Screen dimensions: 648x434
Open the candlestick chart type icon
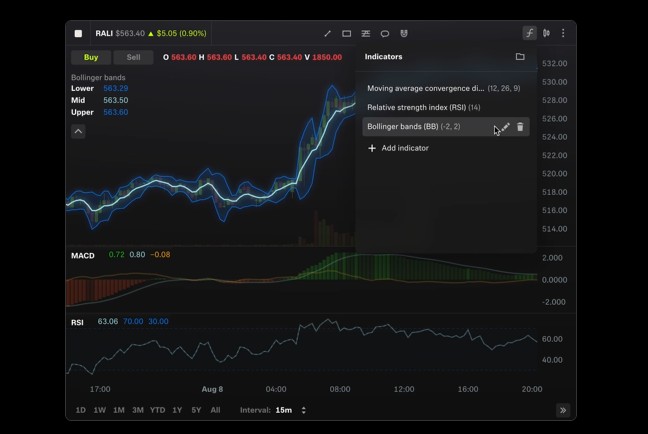tap(546, 33)
